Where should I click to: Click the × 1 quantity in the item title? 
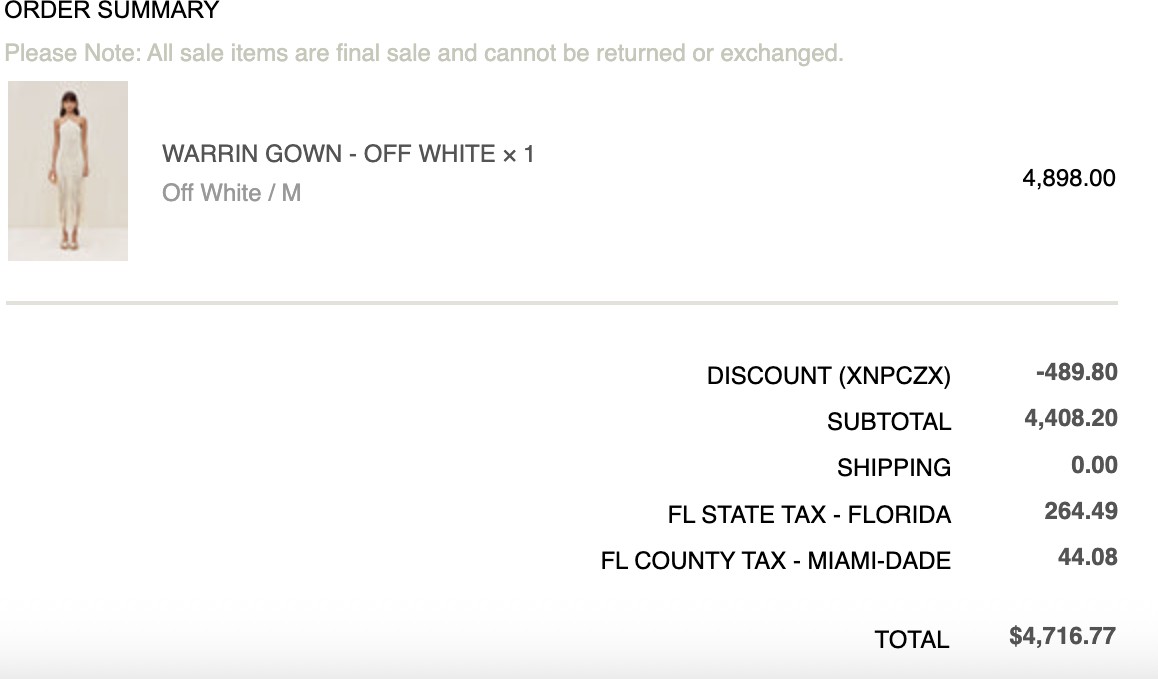point(518,154)
